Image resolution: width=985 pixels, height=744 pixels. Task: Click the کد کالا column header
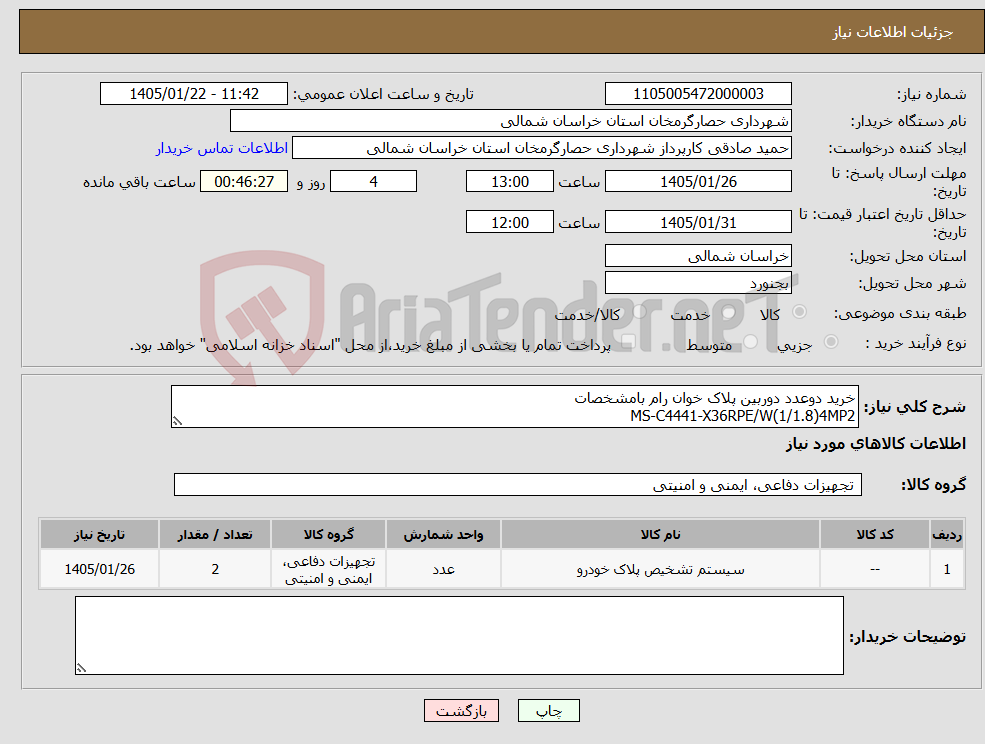click(x=874, y=534)
